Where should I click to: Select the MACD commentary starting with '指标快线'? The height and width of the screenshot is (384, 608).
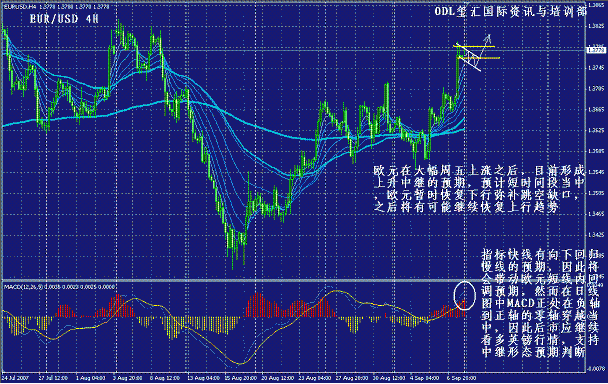(540, 303)
